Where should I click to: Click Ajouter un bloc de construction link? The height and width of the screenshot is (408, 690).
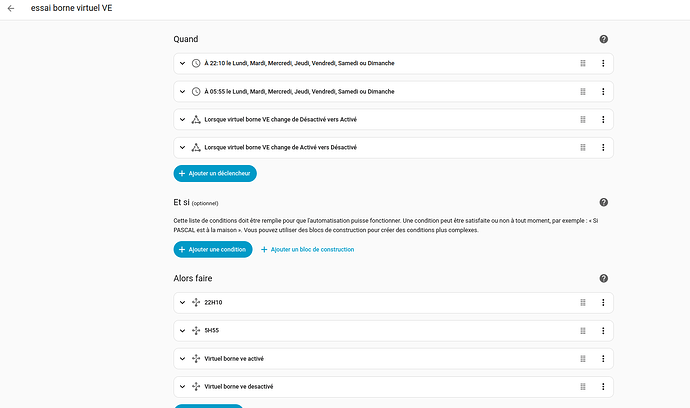coord(308,250)
